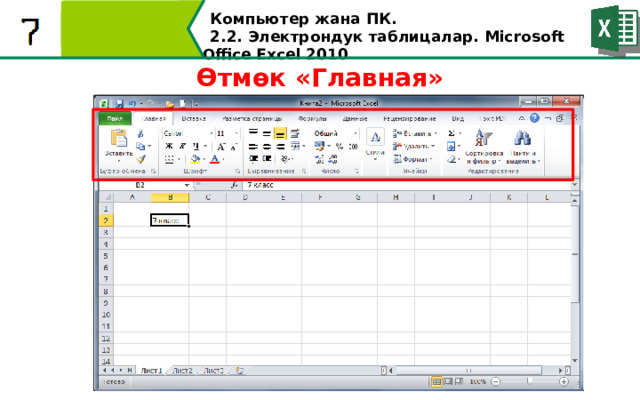Select column header H

[396, 198]
